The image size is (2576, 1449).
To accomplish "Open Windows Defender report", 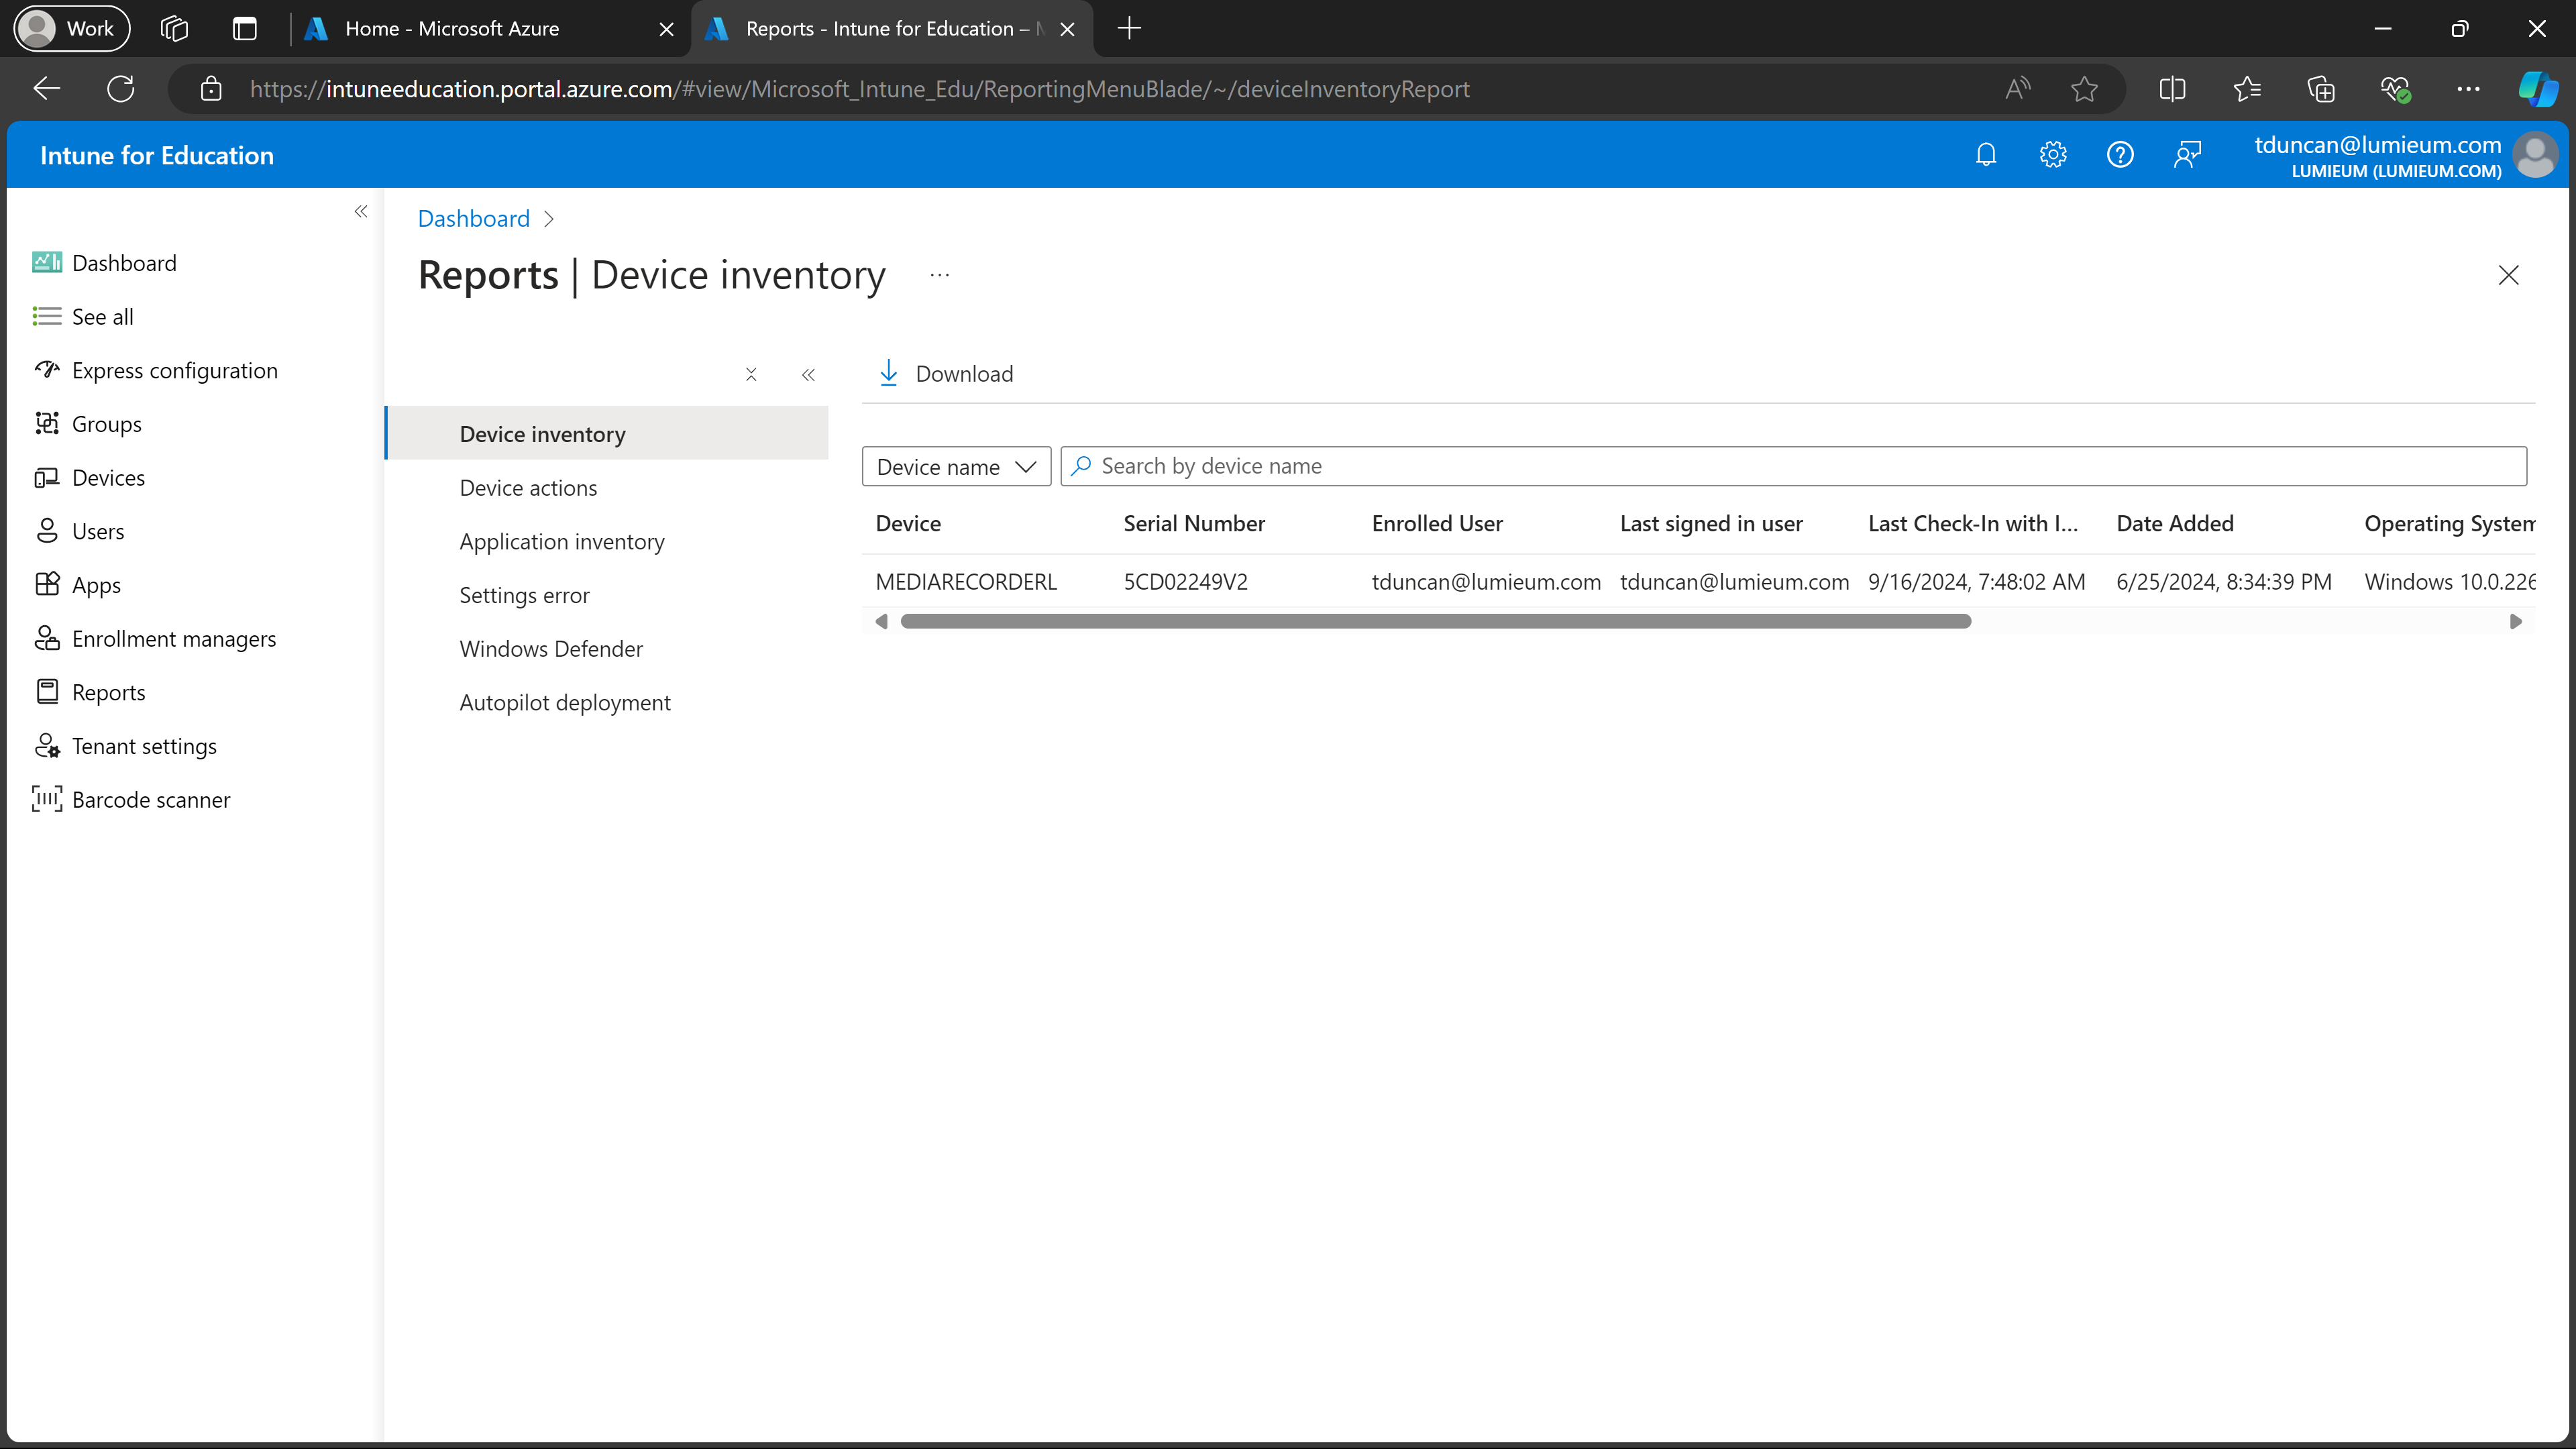I will (x=551, y=648).
